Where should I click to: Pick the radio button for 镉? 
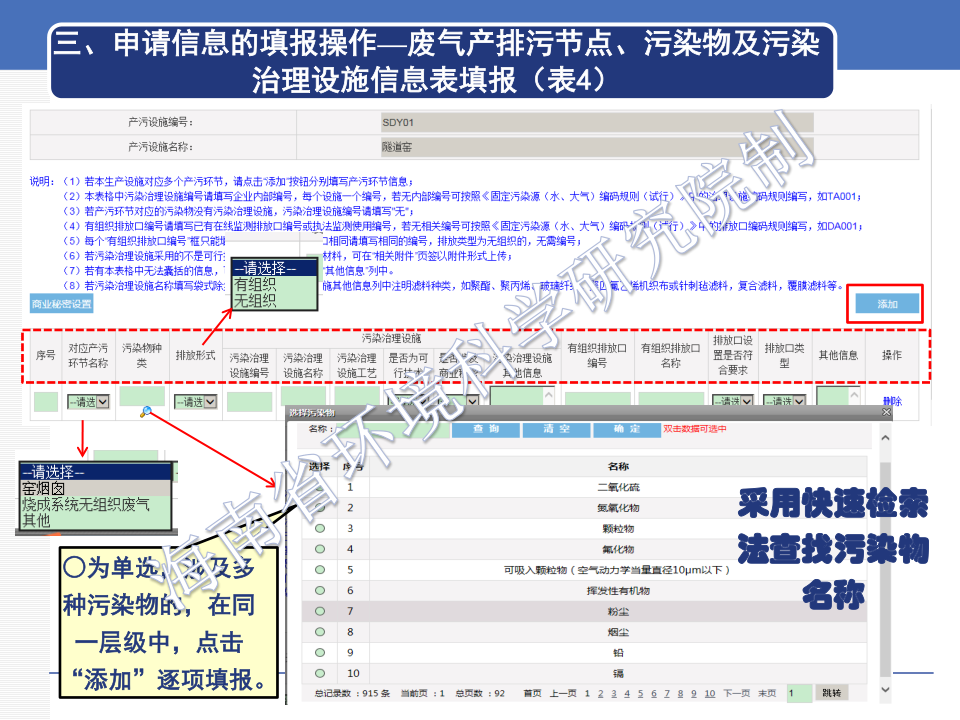pyautogui.click(x=320, y=673)
